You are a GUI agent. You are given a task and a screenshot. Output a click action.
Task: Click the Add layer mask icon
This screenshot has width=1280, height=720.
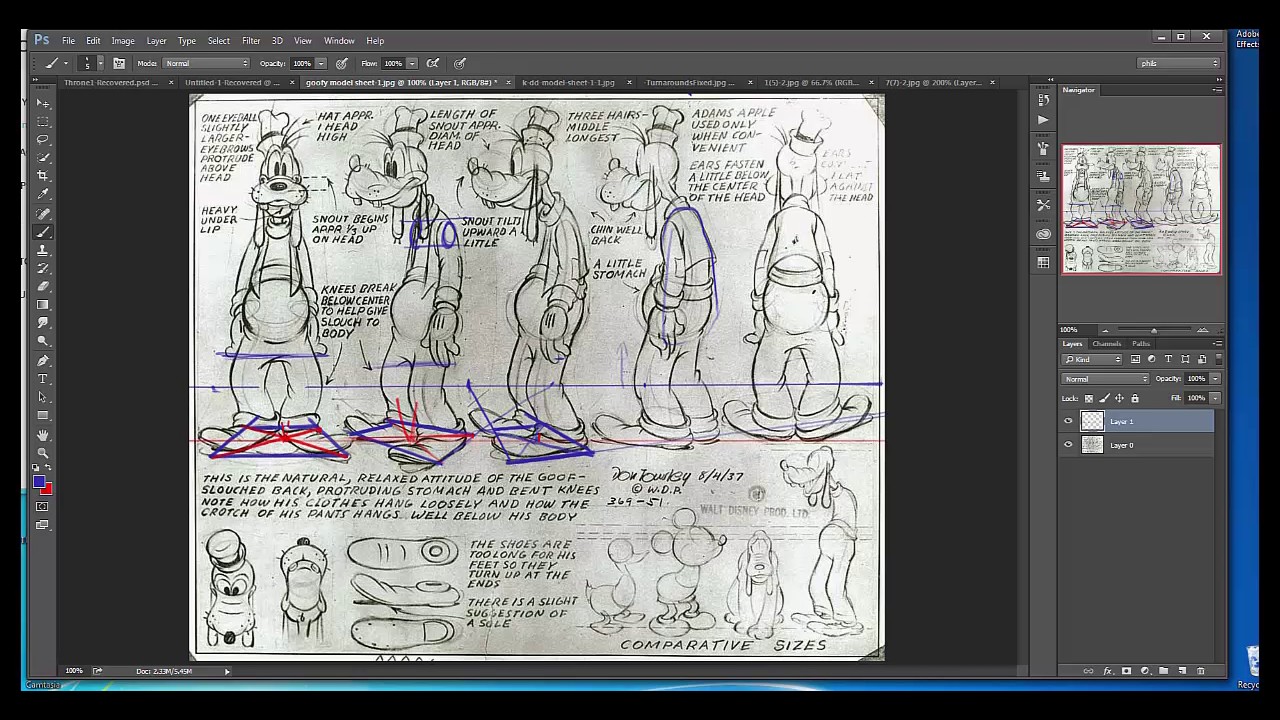tap(1126, 671)
